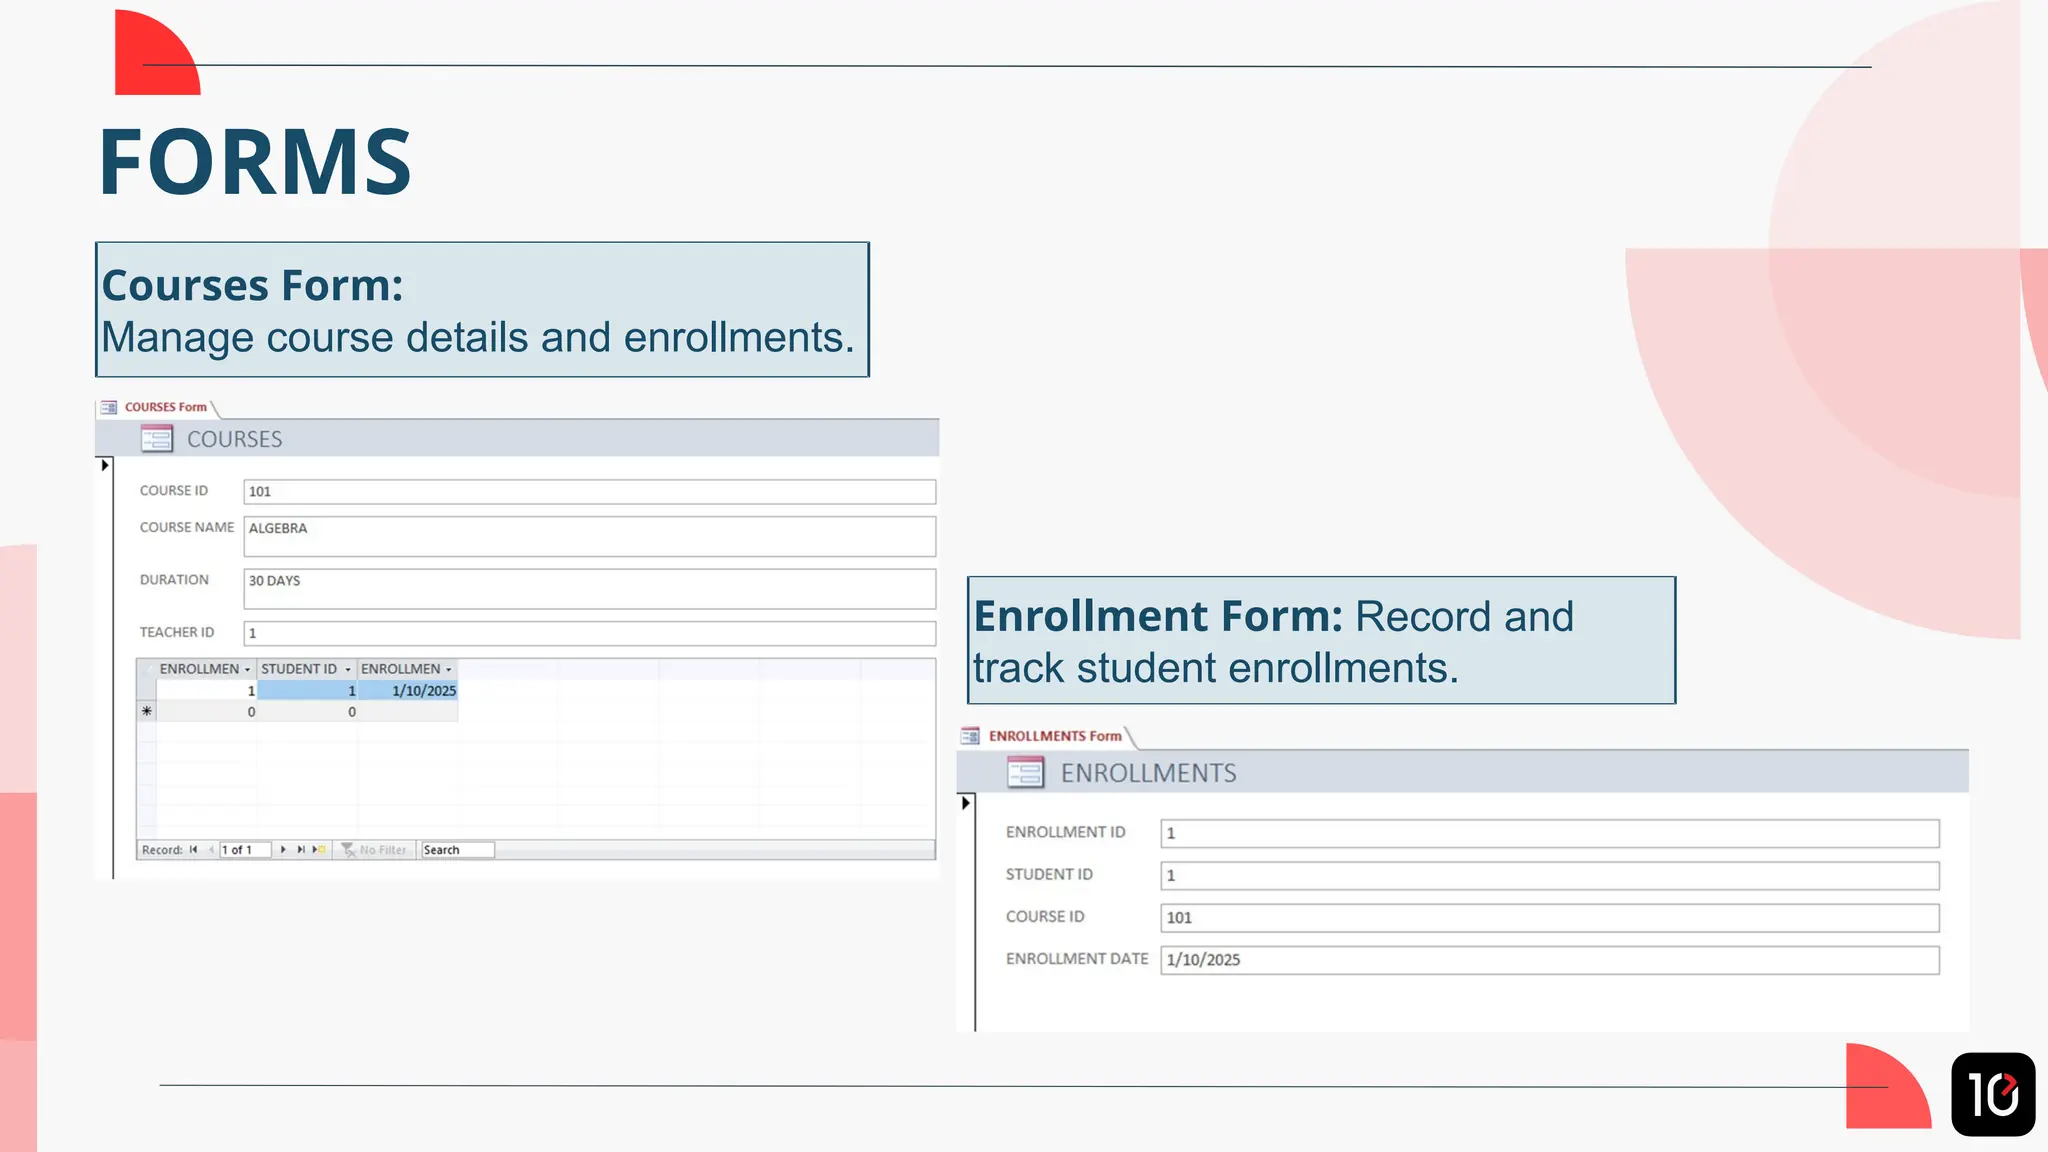Click the slide number 10 badge
The image size is (2048, 1152).
(x=1993, y=1094)
